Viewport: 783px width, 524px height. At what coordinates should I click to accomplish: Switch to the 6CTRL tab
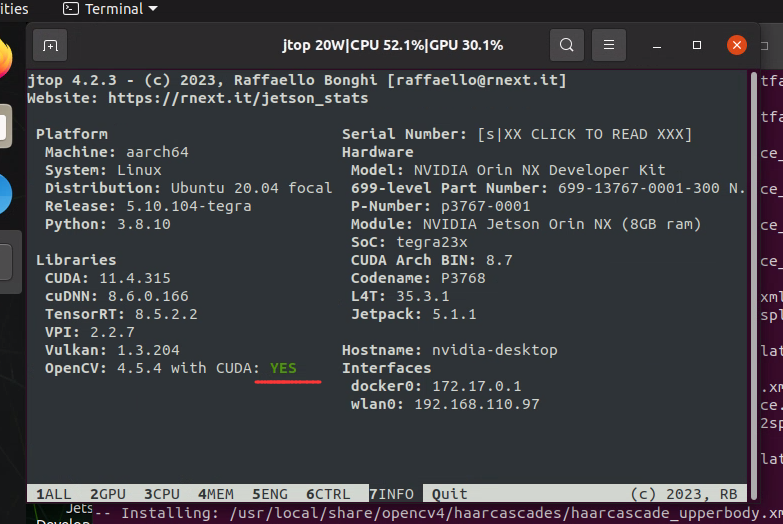328,494
